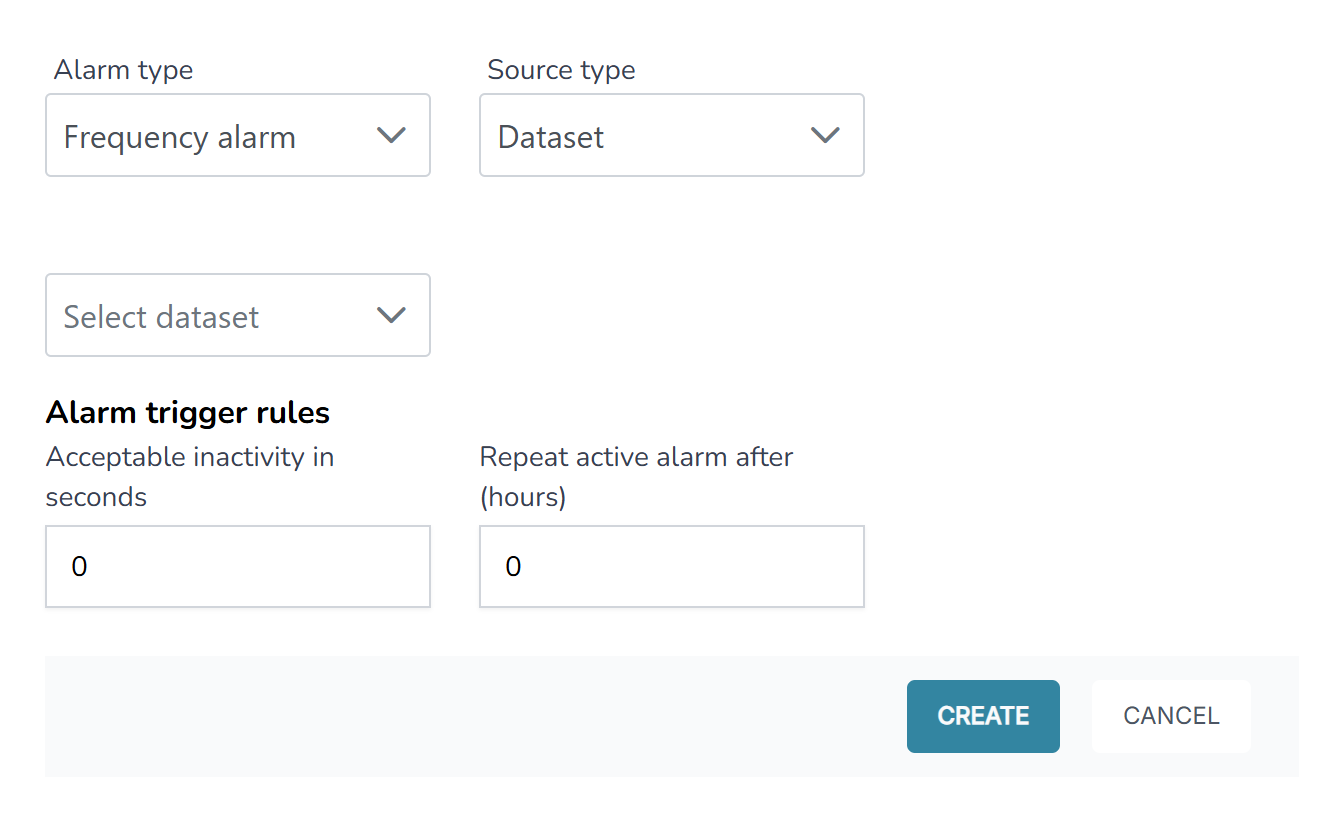Click the Alarm trigger rules heading
This screenshot has width=1344, height=823.
(188, 412)
